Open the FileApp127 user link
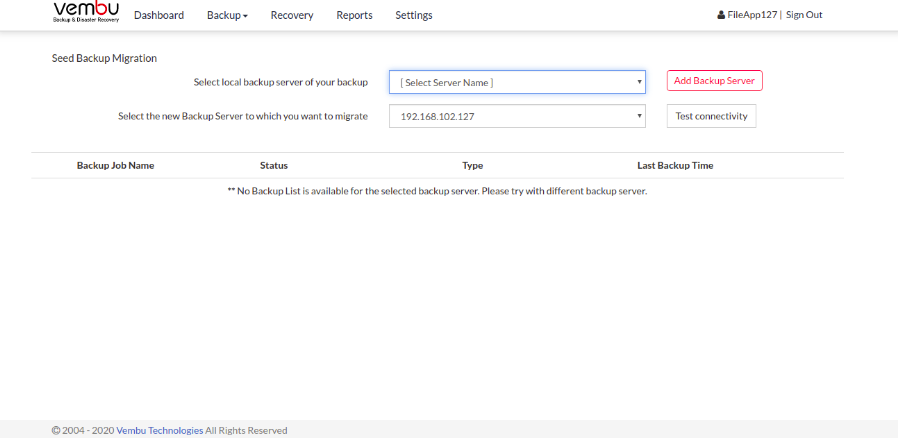 pos(752,15)
